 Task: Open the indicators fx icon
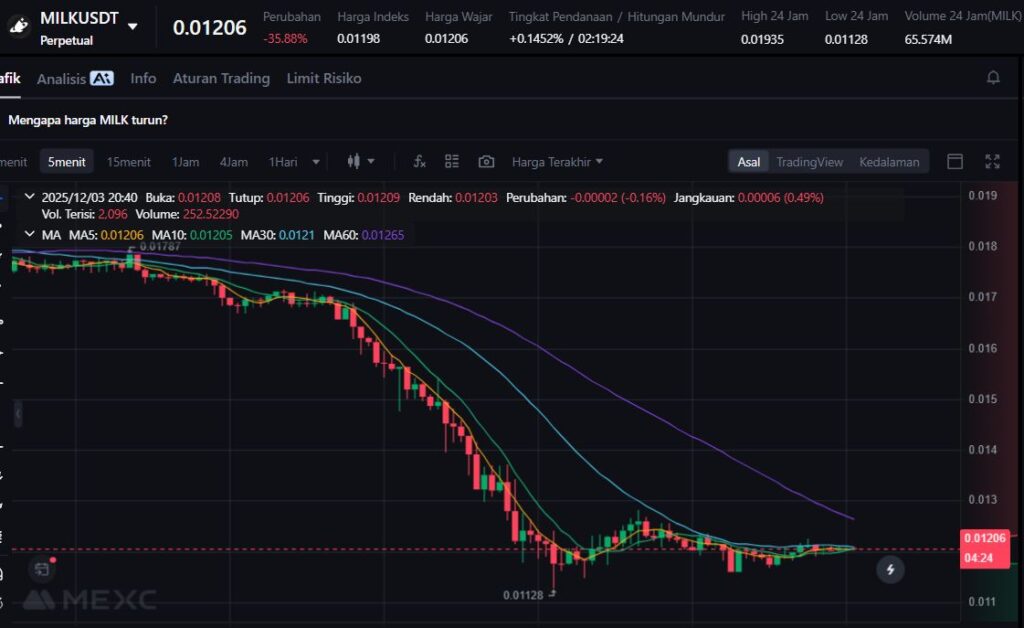420,161
